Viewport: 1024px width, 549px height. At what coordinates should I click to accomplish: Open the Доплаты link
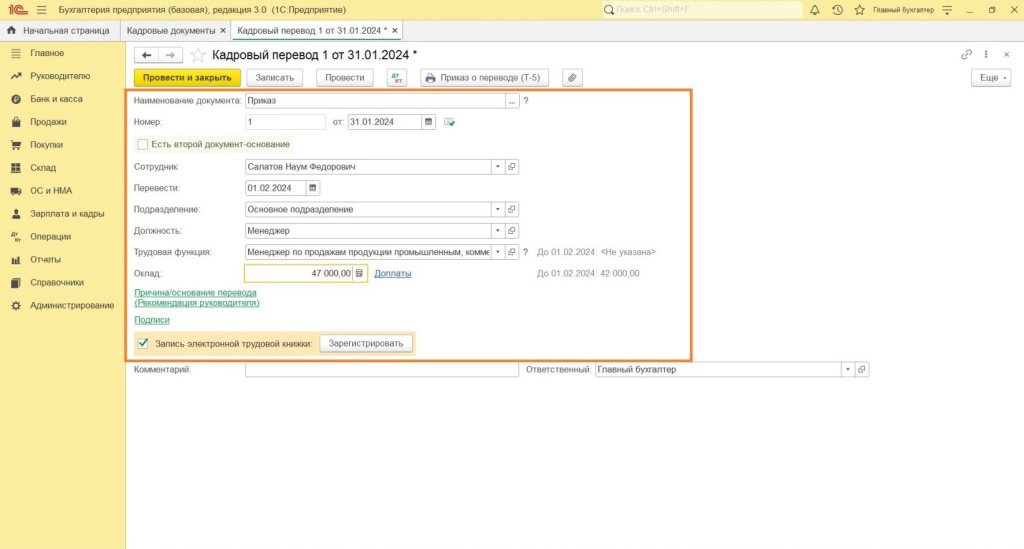coord(393,273)
